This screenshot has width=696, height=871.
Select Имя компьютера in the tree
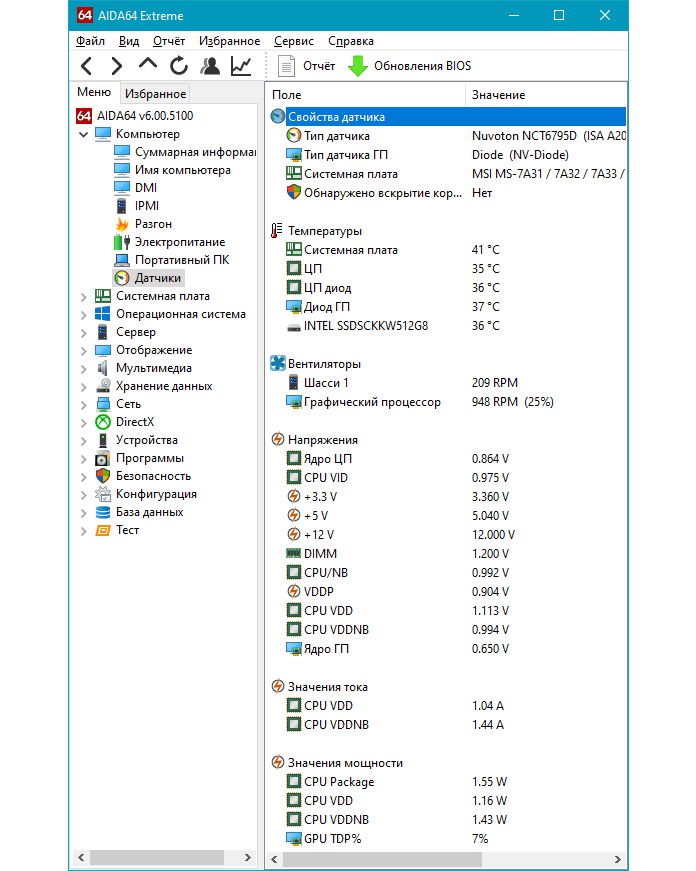coord(172,170)
